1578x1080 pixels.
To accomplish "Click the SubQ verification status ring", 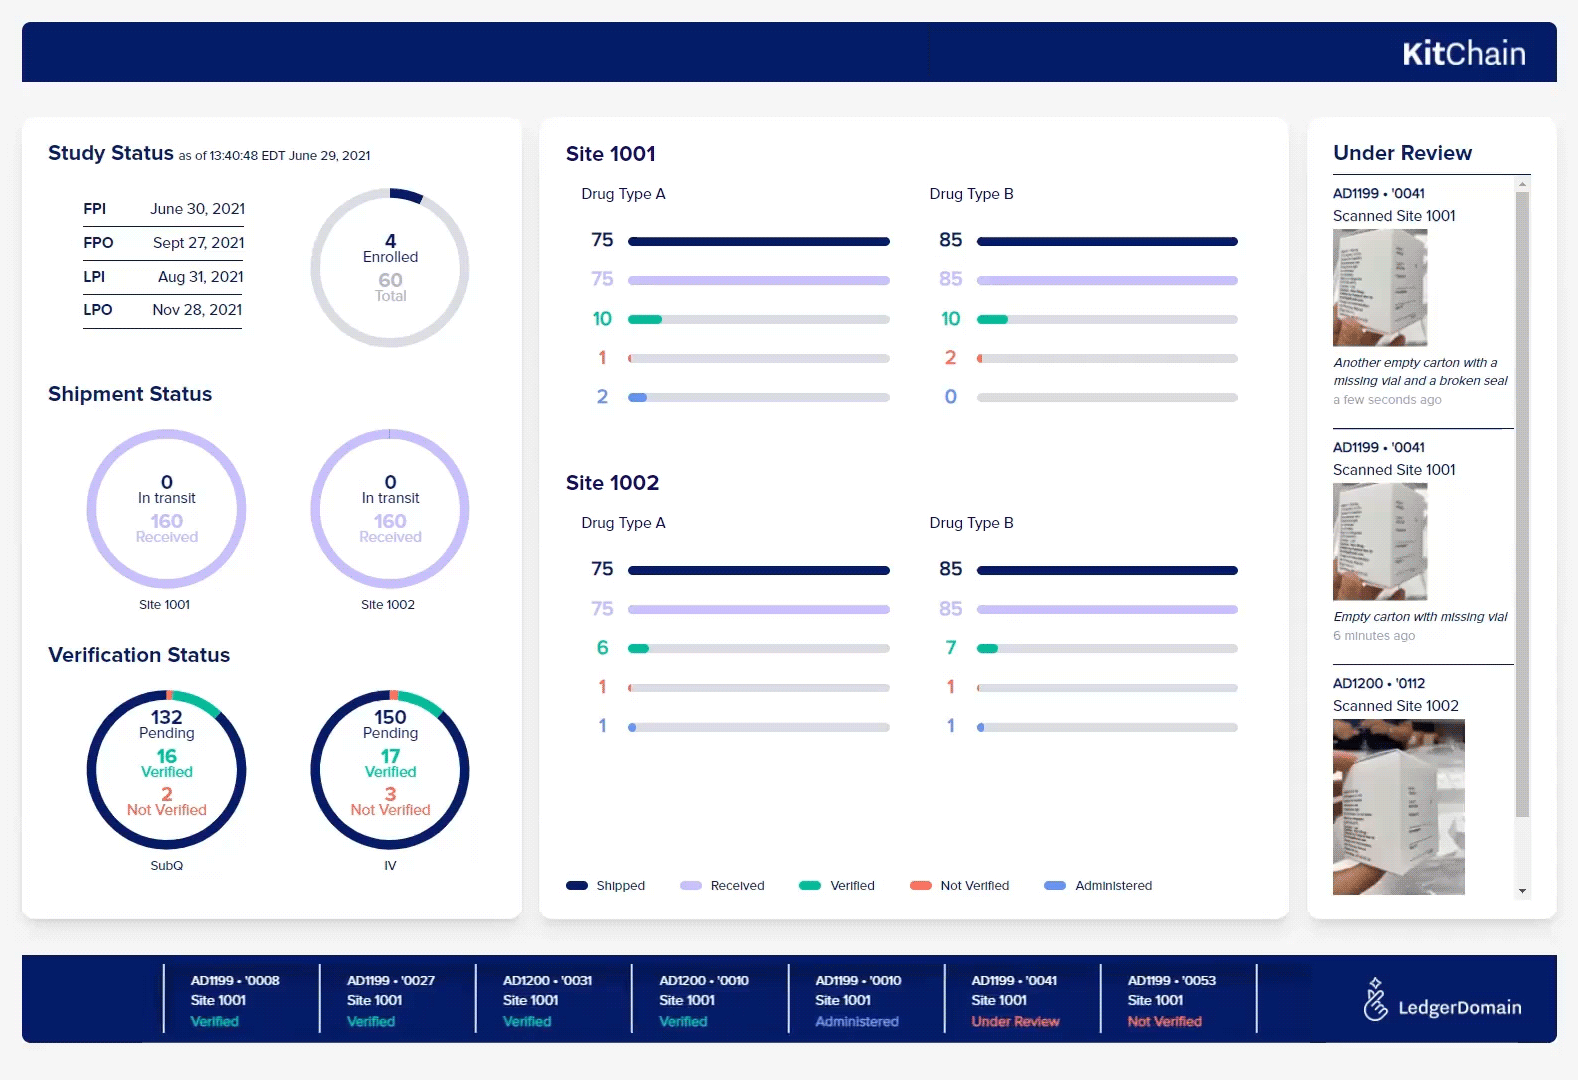I will [166, 770].
